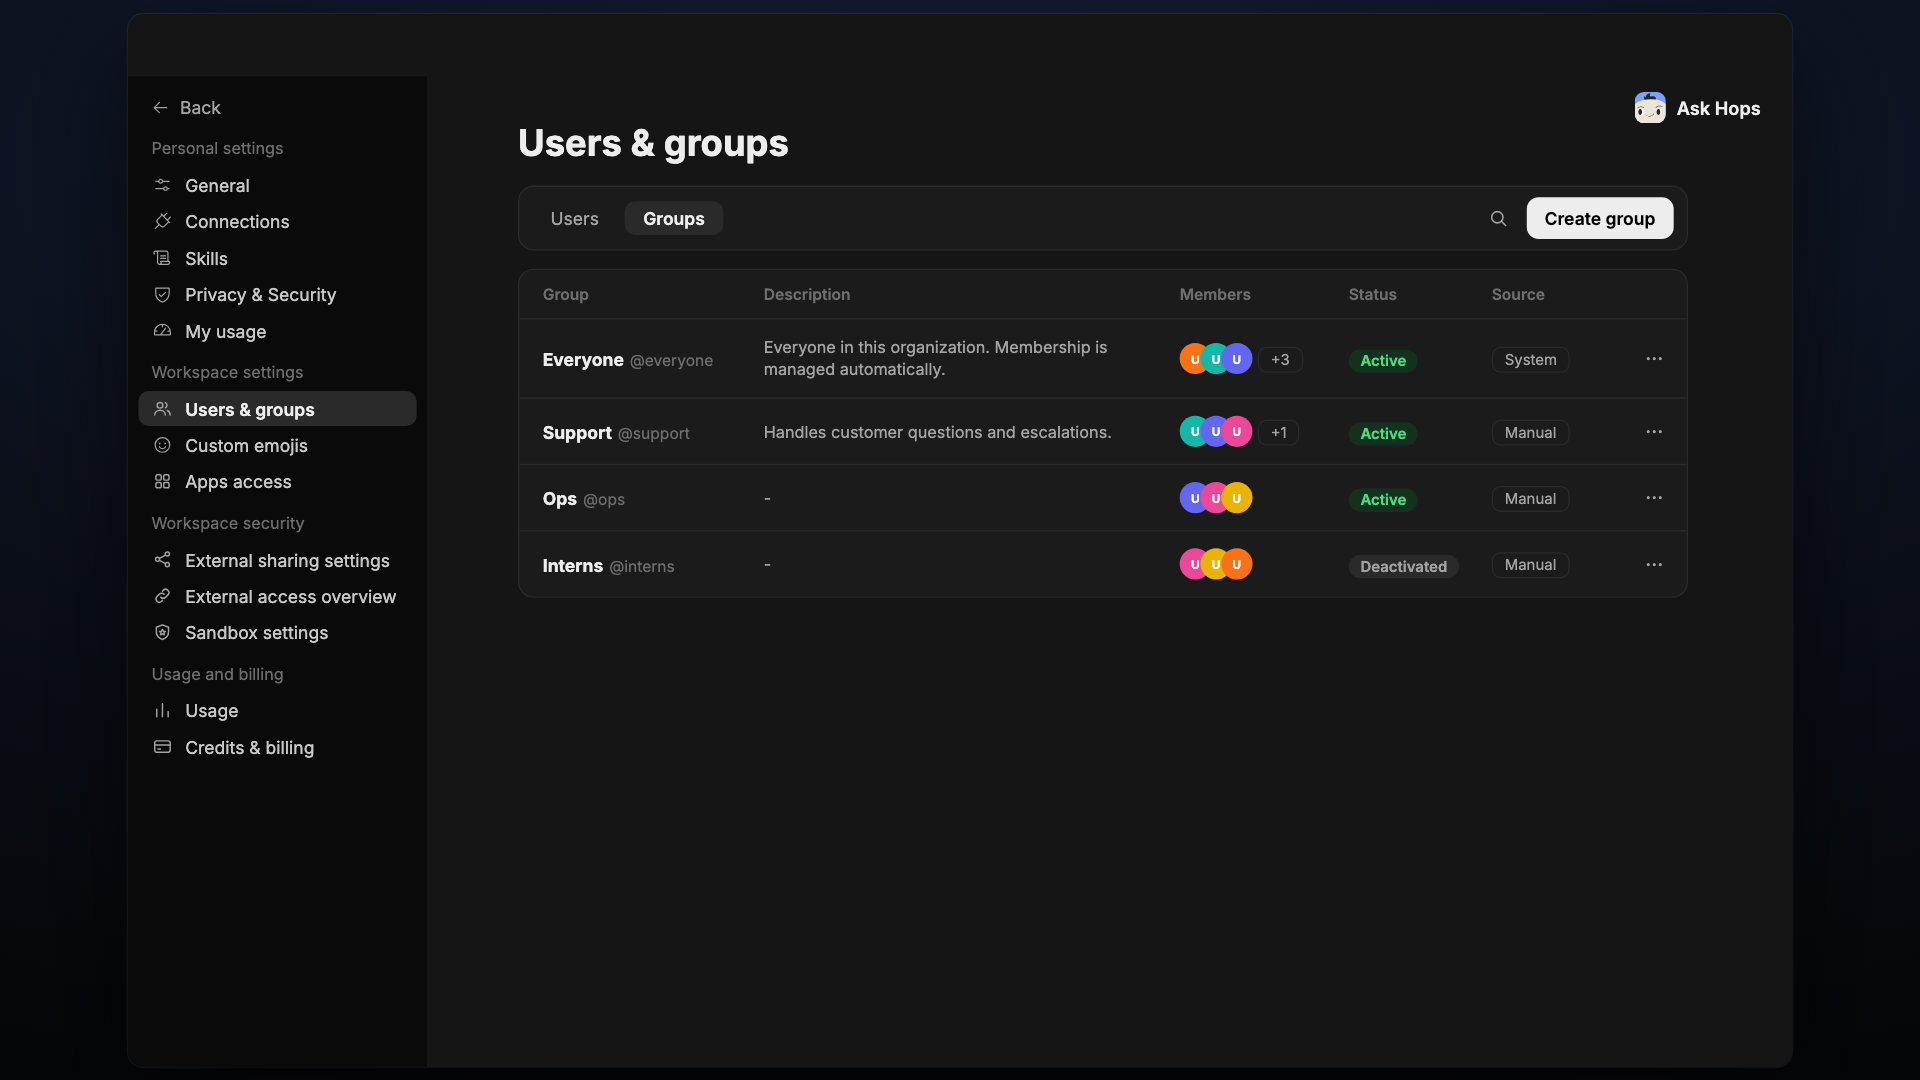
Task: Click the Back link text
Action: 200,107
